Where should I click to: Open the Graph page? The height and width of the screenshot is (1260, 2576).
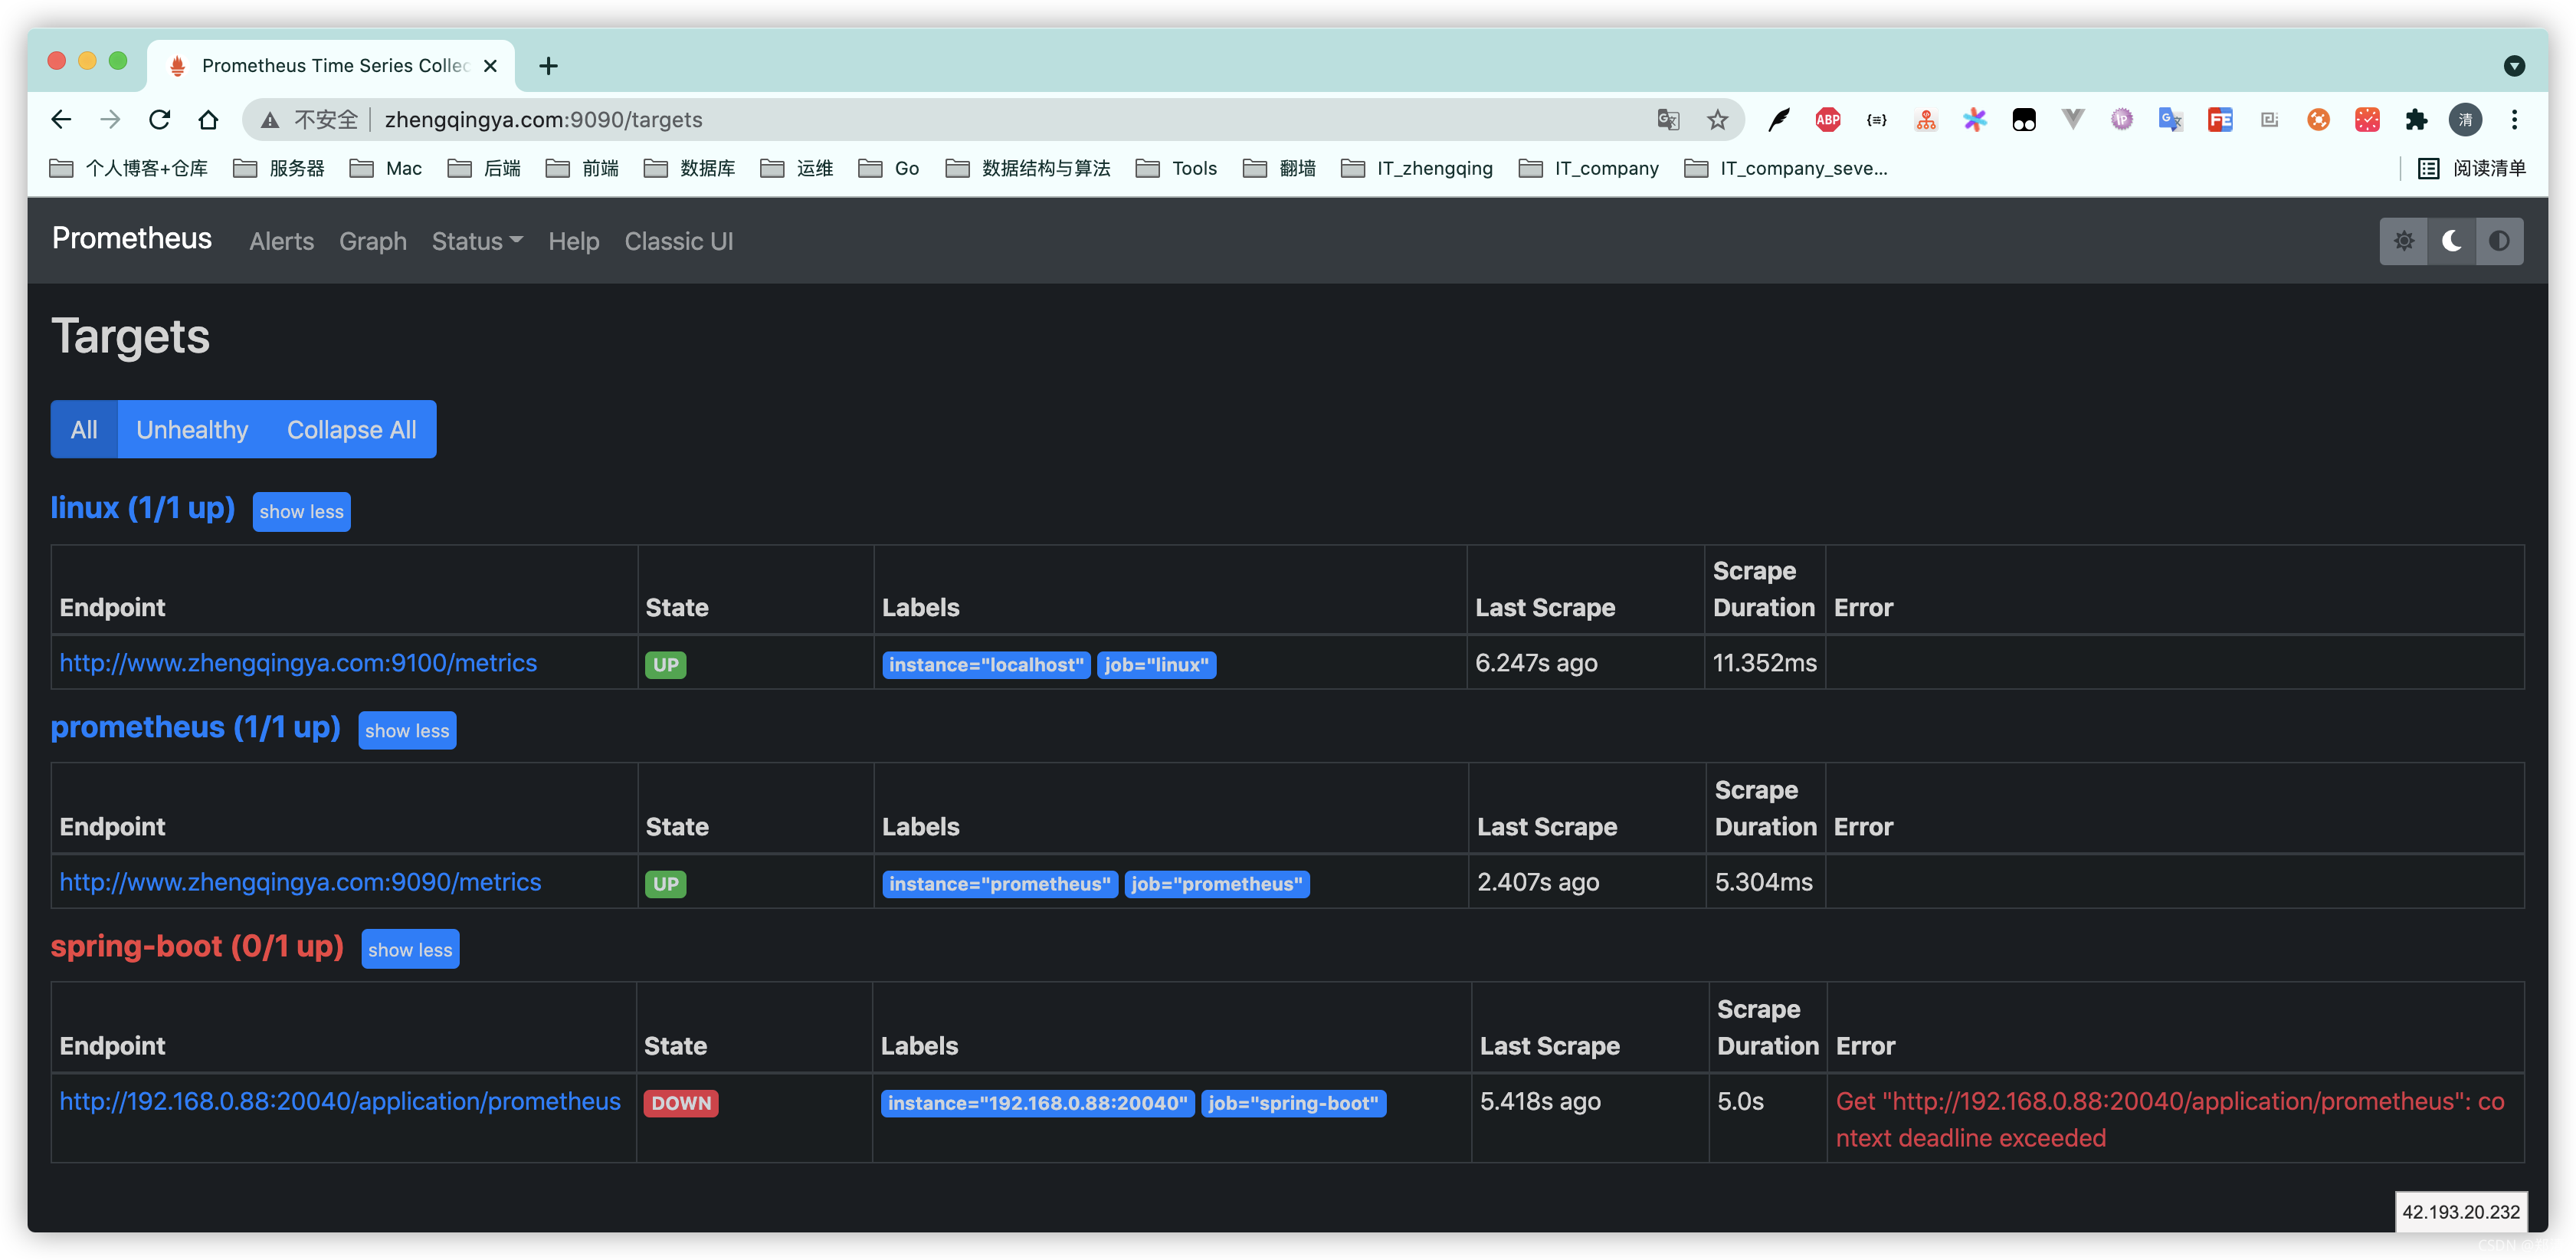tap(372, 241)
